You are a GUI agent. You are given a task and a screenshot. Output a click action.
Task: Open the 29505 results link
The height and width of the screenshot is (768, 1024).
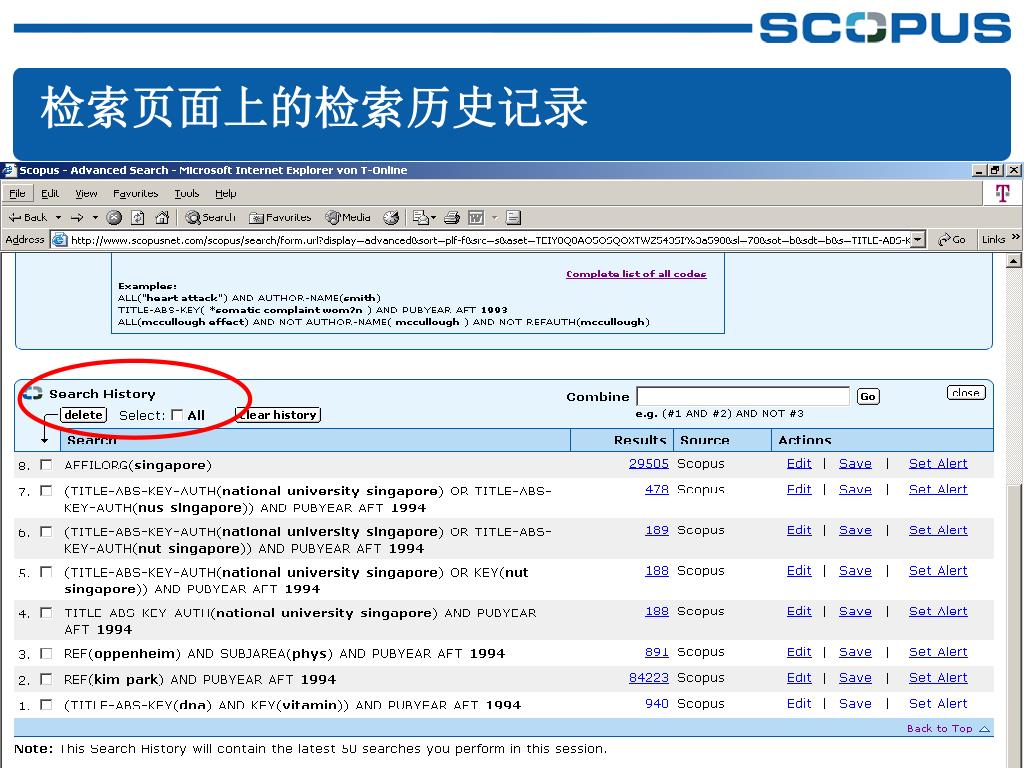[x=648, y=463]
